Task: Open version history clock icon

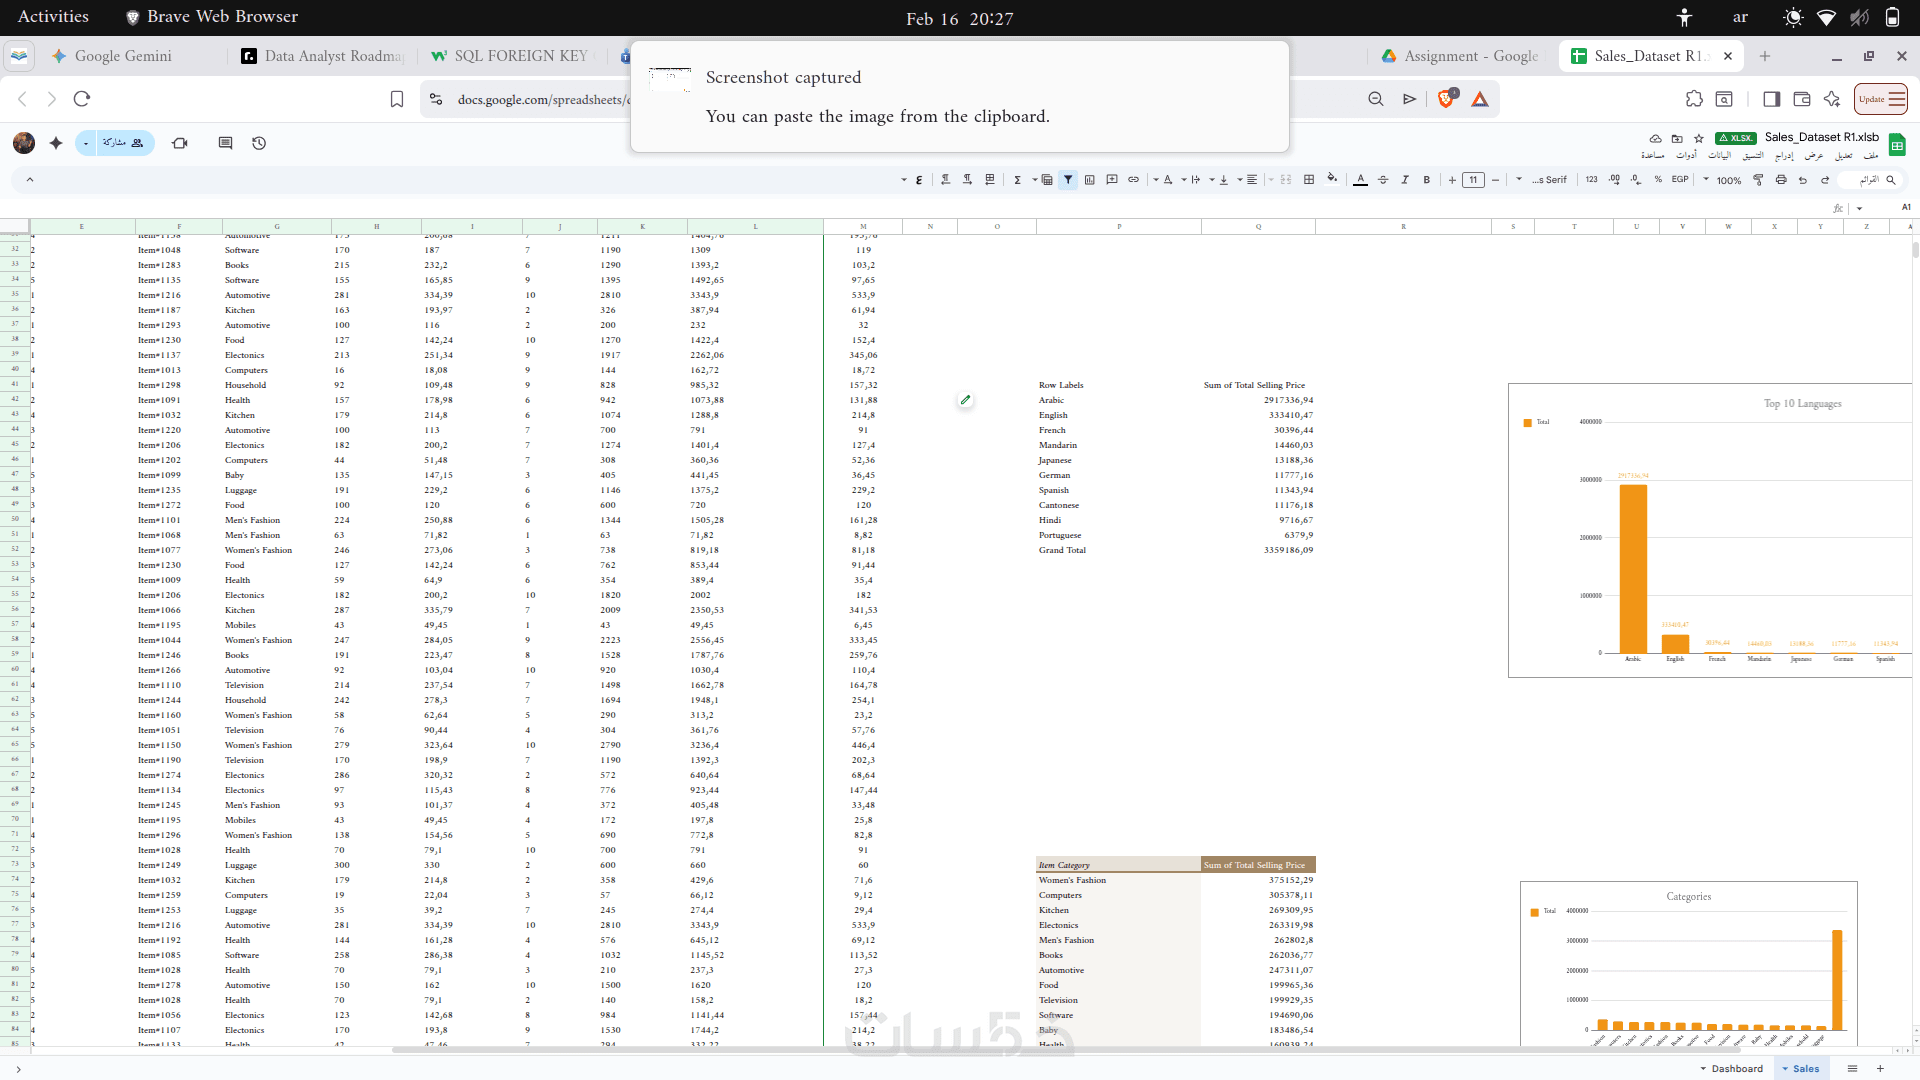Action: coord(259,143)
